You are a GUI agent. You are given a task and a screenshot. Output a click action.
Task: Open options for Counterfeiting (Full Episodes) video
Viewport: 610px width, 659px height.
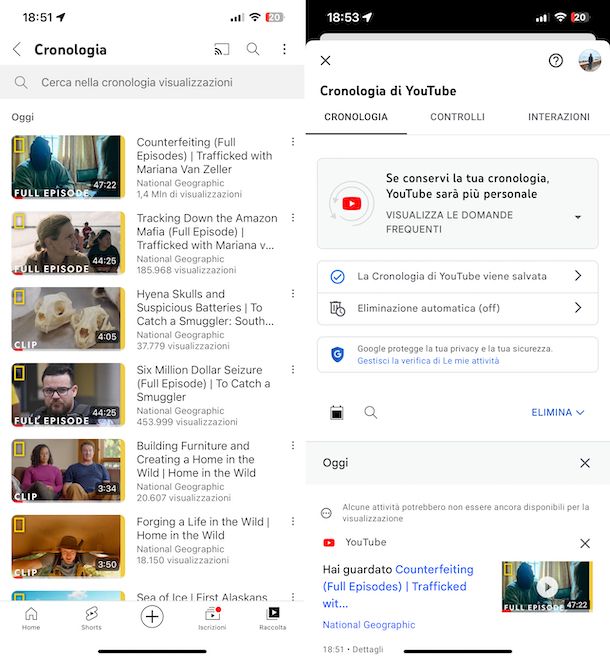[293, 142]
